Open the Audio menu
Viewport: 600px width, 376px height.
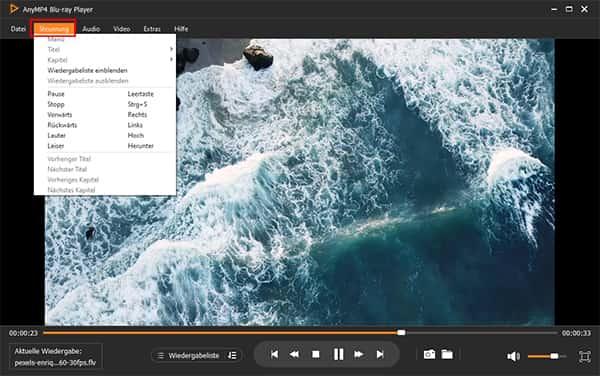point(91,29)
